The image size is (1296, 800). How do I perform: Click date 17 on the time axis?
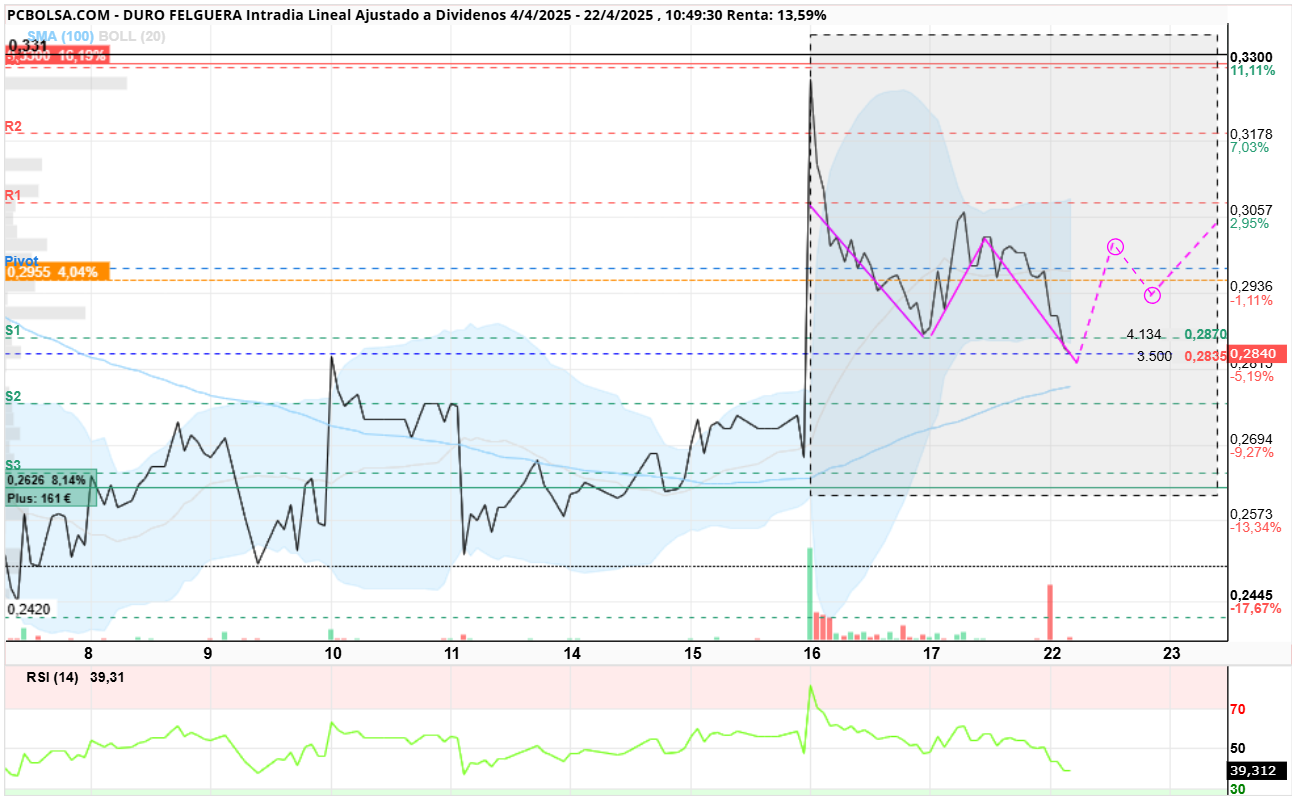click(x=932, y=654)
